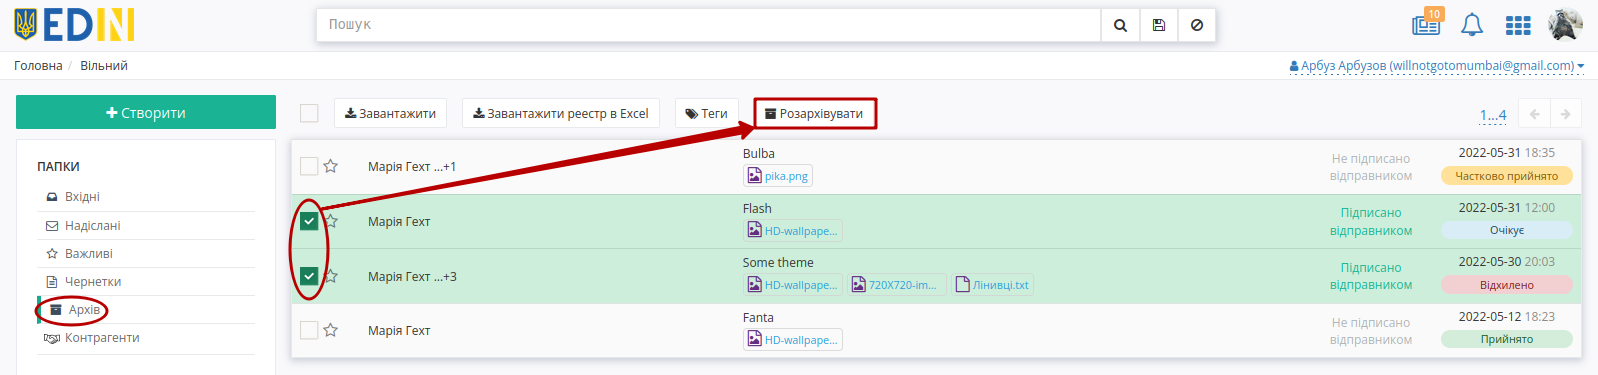Click the Вільний breadcrumb

104,66
